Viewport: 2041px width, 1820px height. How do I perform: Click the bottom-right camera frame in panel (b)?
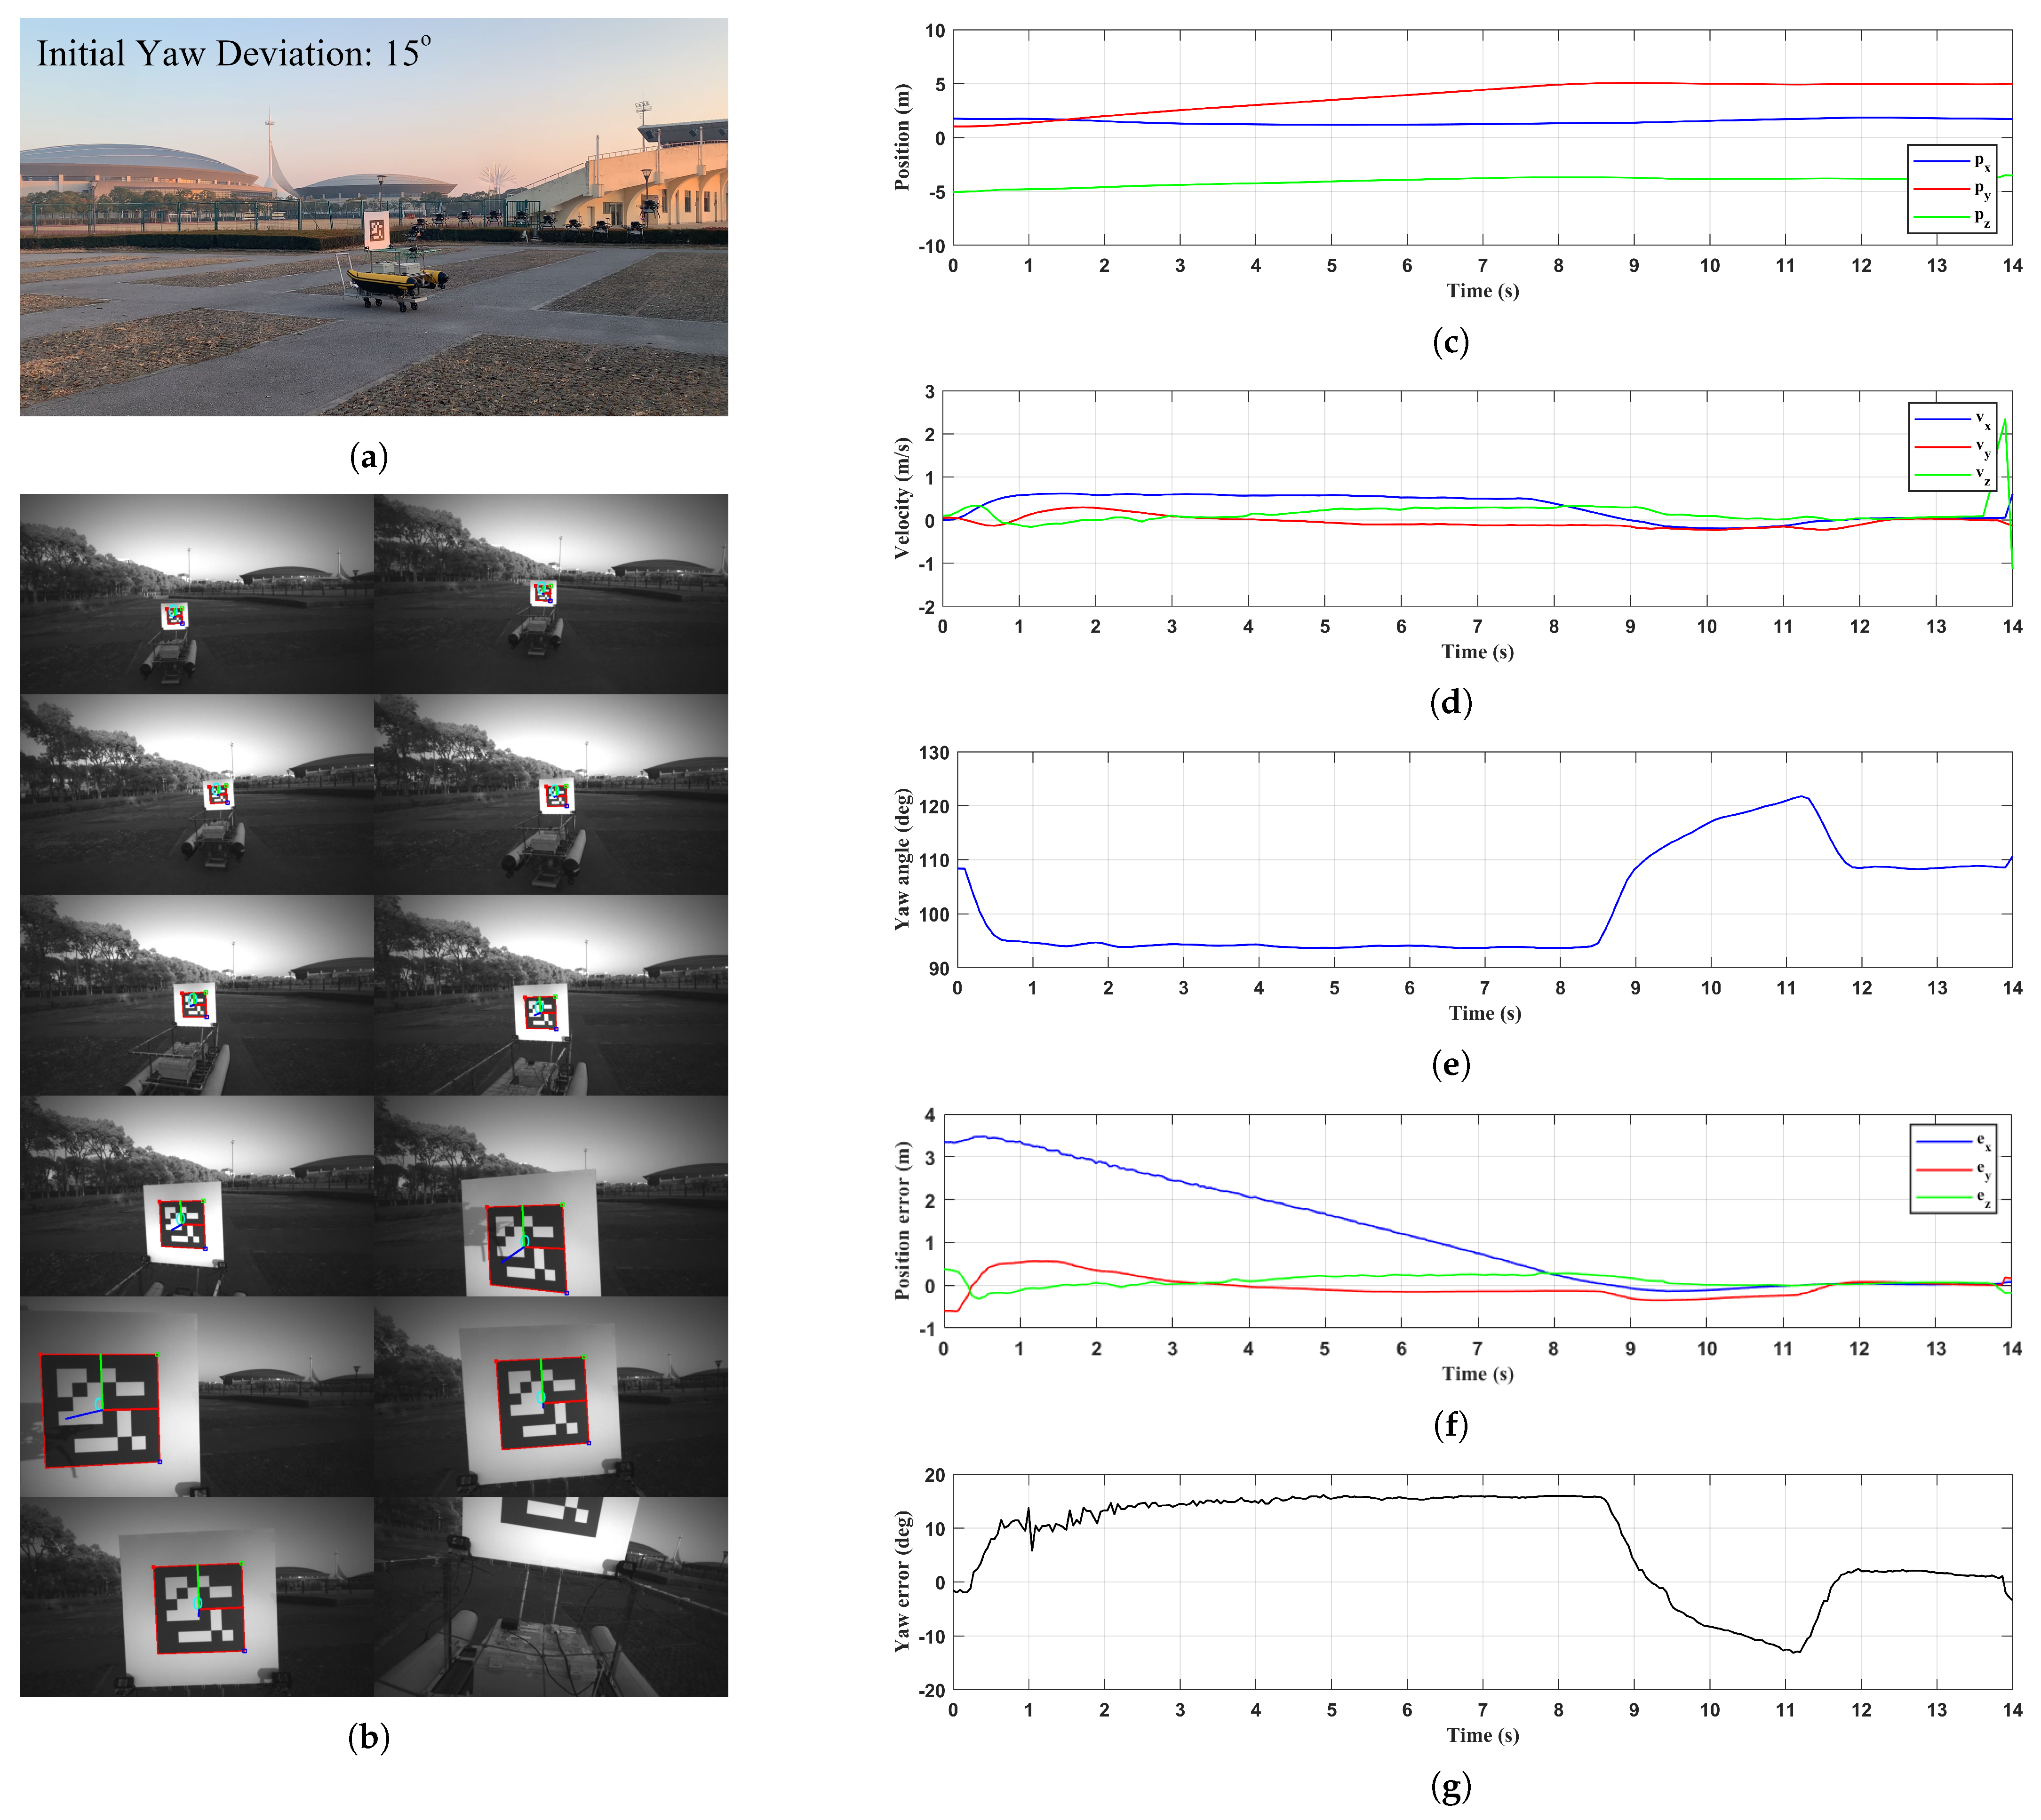[x=551, y=1597]
